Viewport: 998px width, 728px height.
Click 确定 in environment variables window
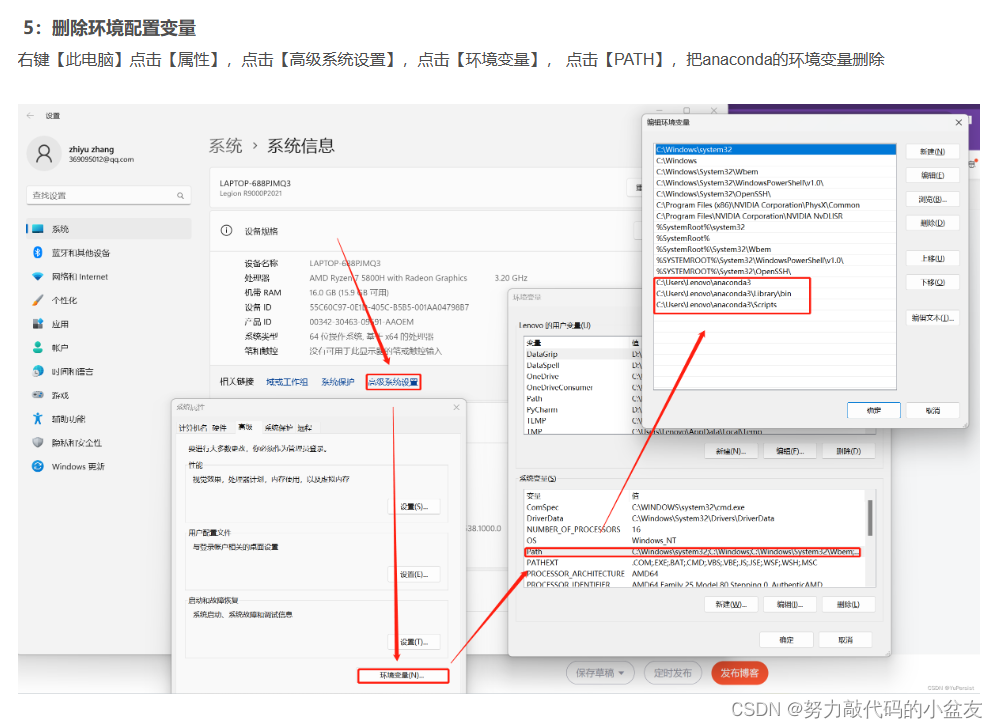point(787,640)
